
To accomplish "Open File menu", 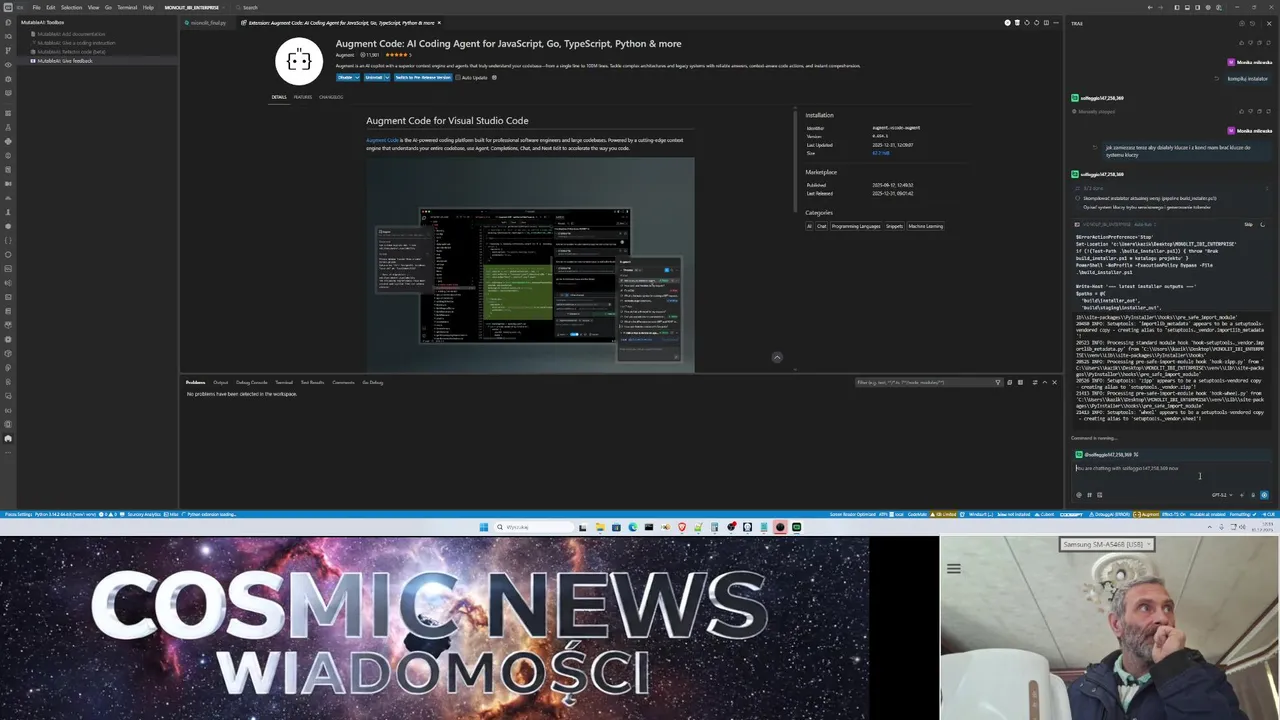I will pyautogui.click(x=36, y=7).
